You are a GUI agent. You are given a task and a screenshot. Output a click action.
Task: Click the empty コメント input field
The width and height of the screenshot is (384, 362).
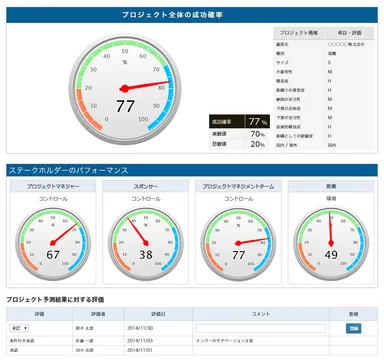[261, 328]
